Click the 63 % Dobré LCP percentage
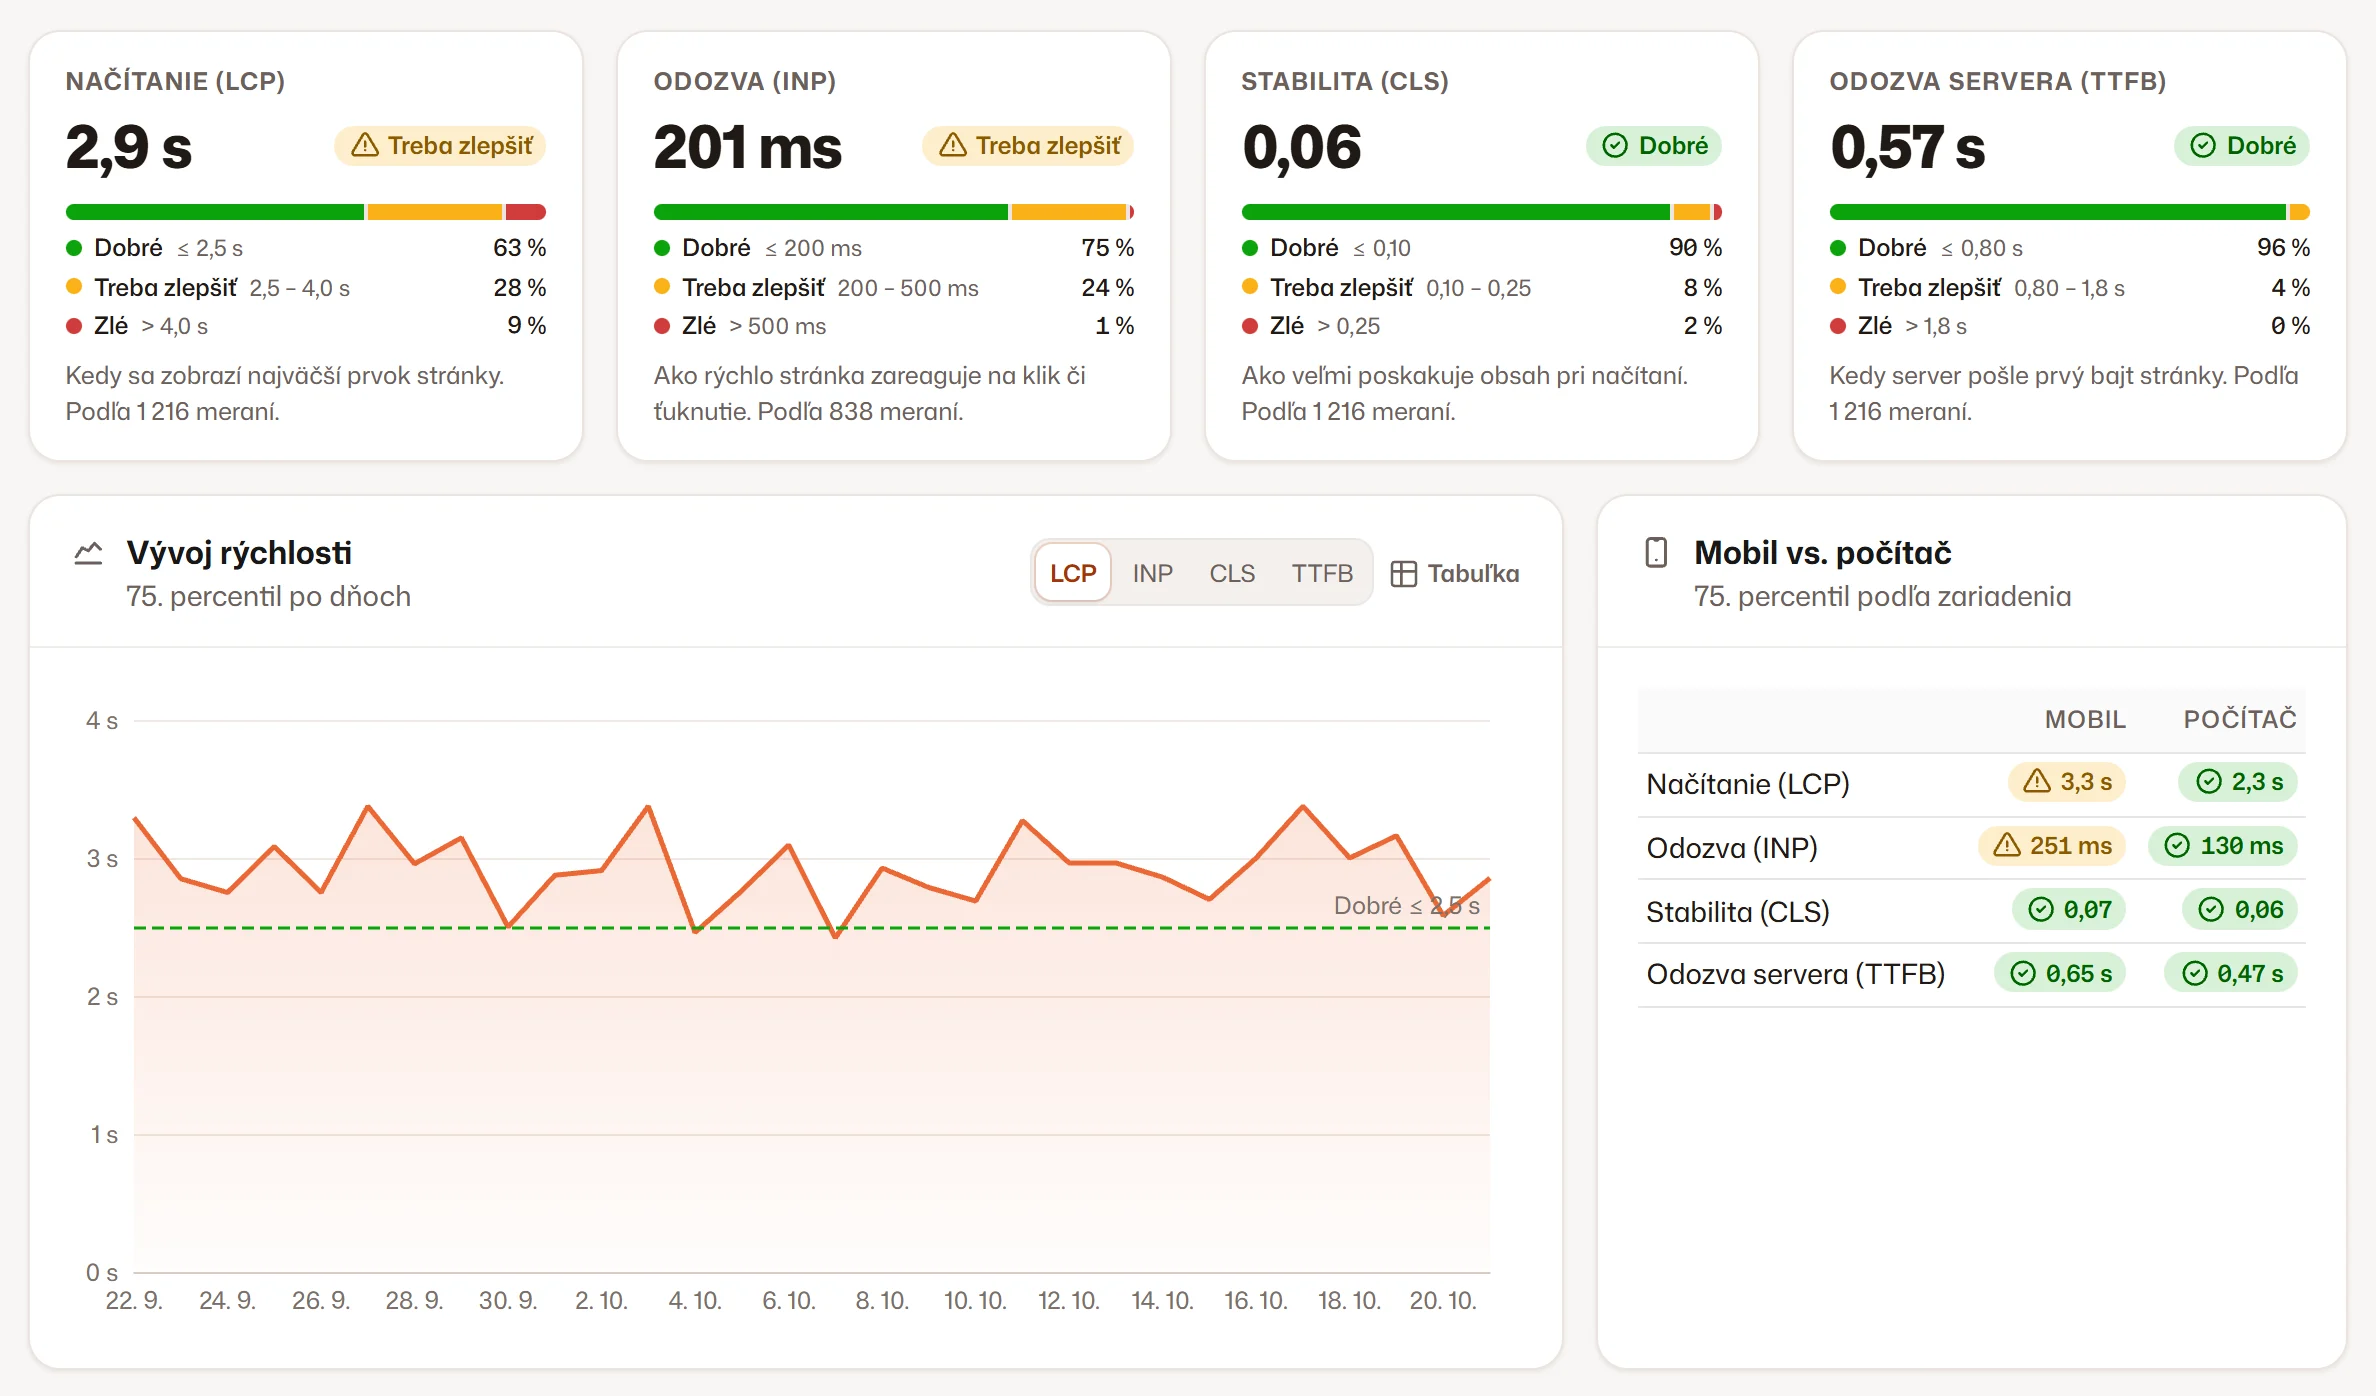The width and height of the screenshot is (2376, 1396). tap(520, 247)
